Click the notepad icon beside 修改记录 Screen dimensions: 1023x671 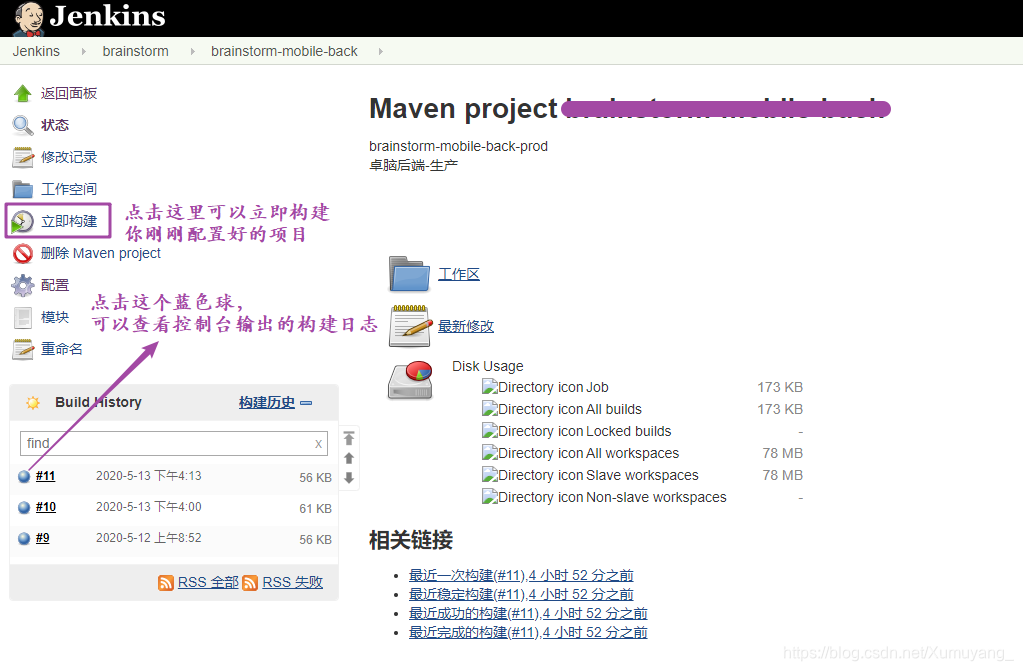pyautogui.click(x=23, y=157)
